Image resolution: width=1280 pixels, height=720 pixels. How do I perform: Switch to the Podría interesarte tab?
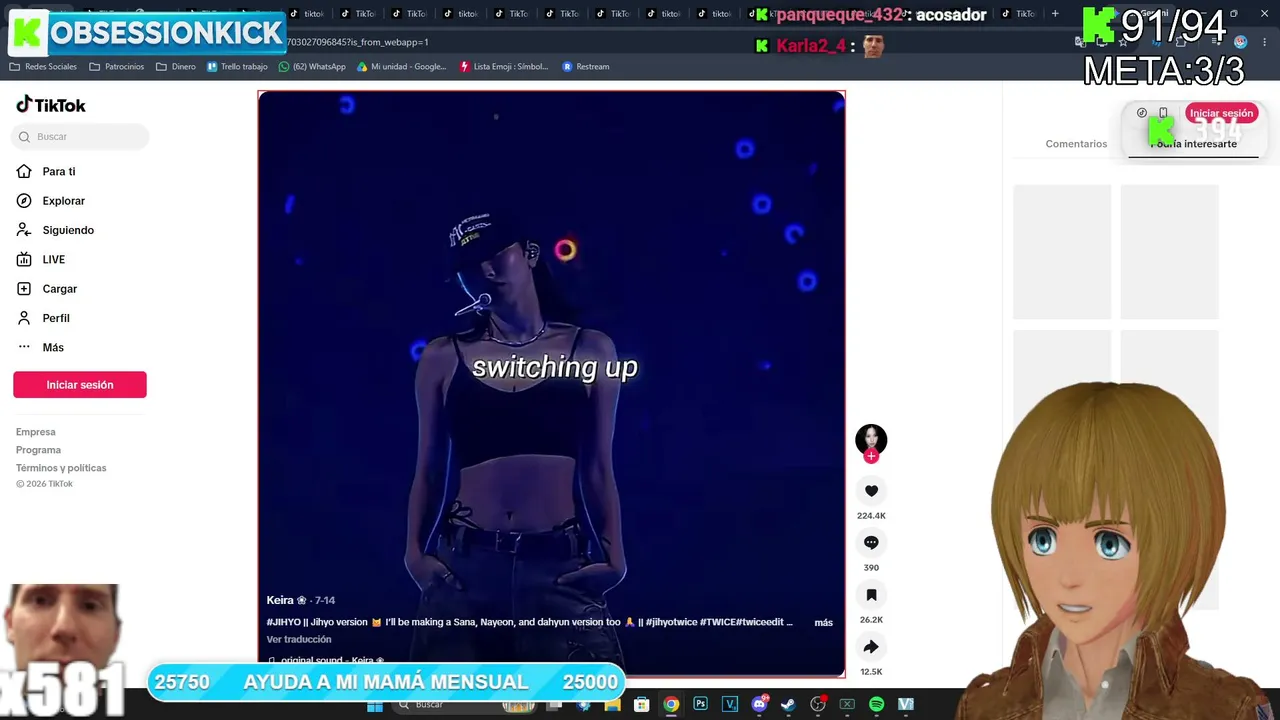coord(1194,144)
